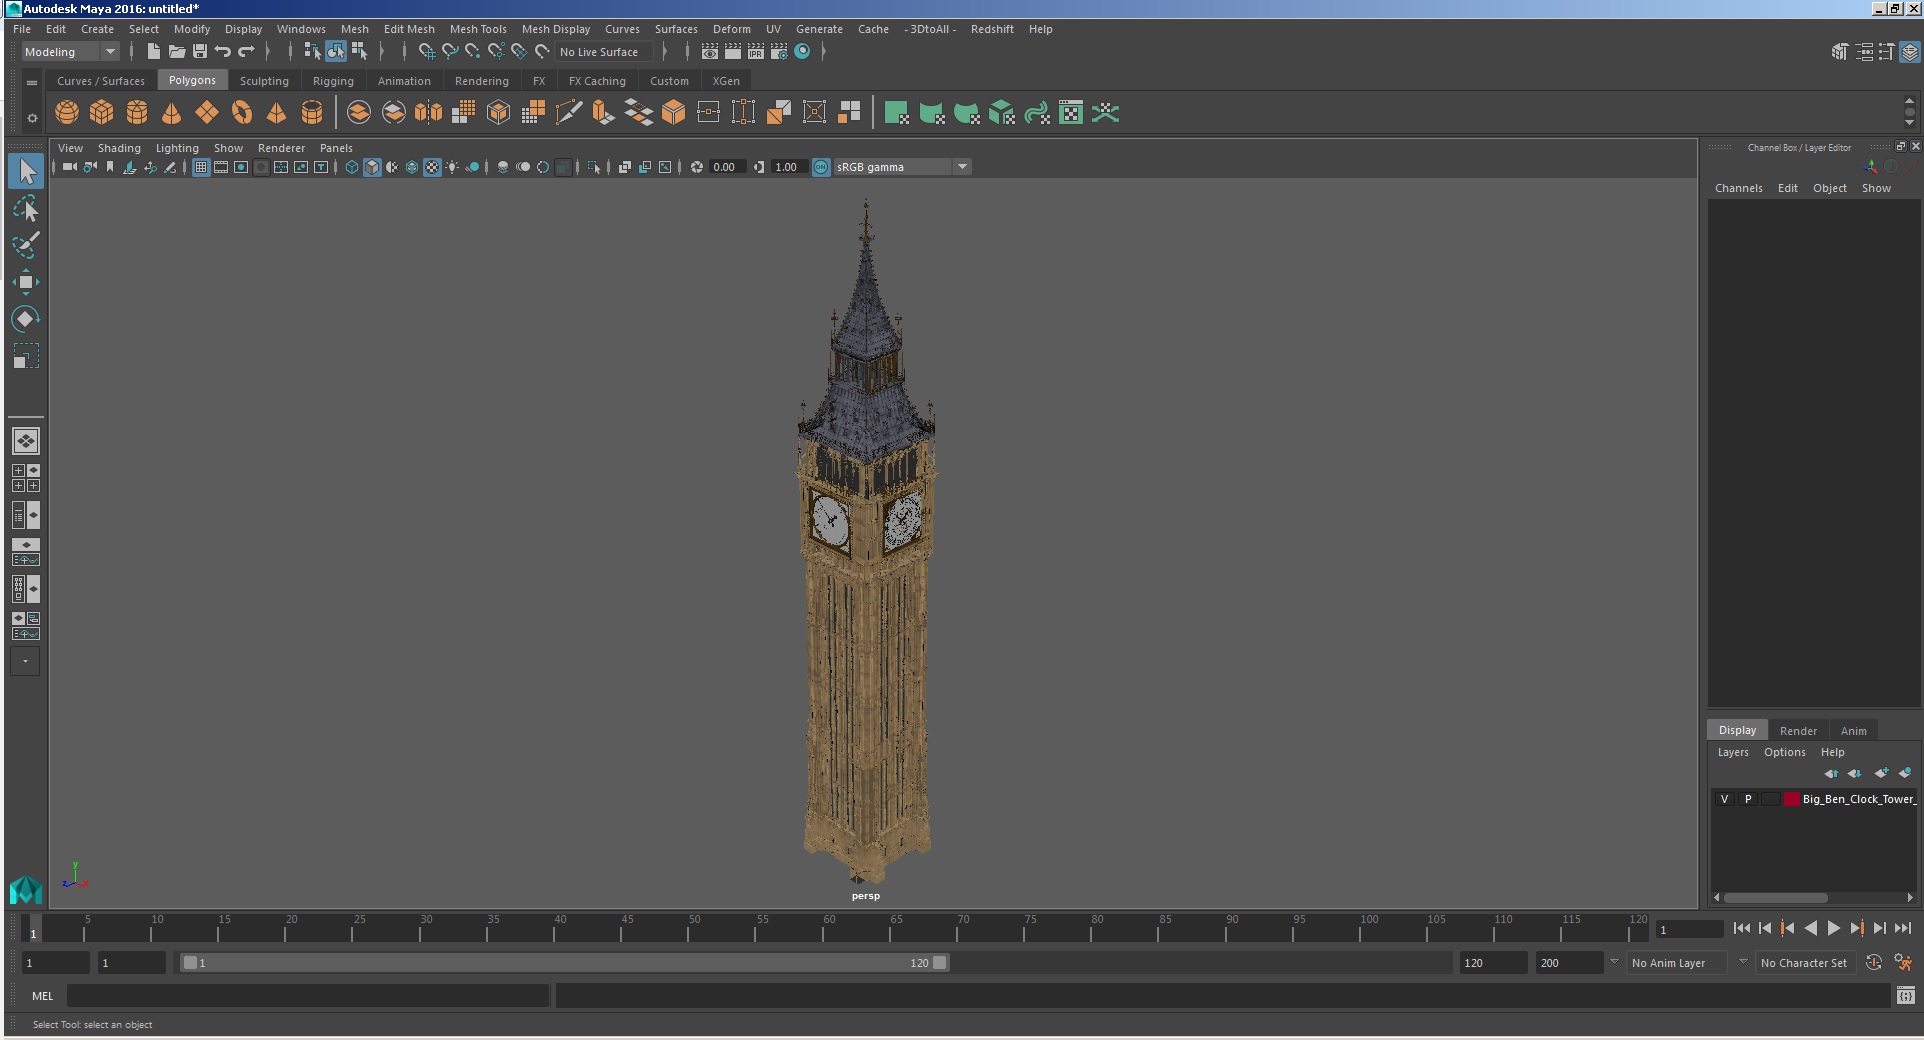The height and width of the screenshot is (1040, 1924).
Task: Toggle sRGB view transform button
Action: click(821, 167)
